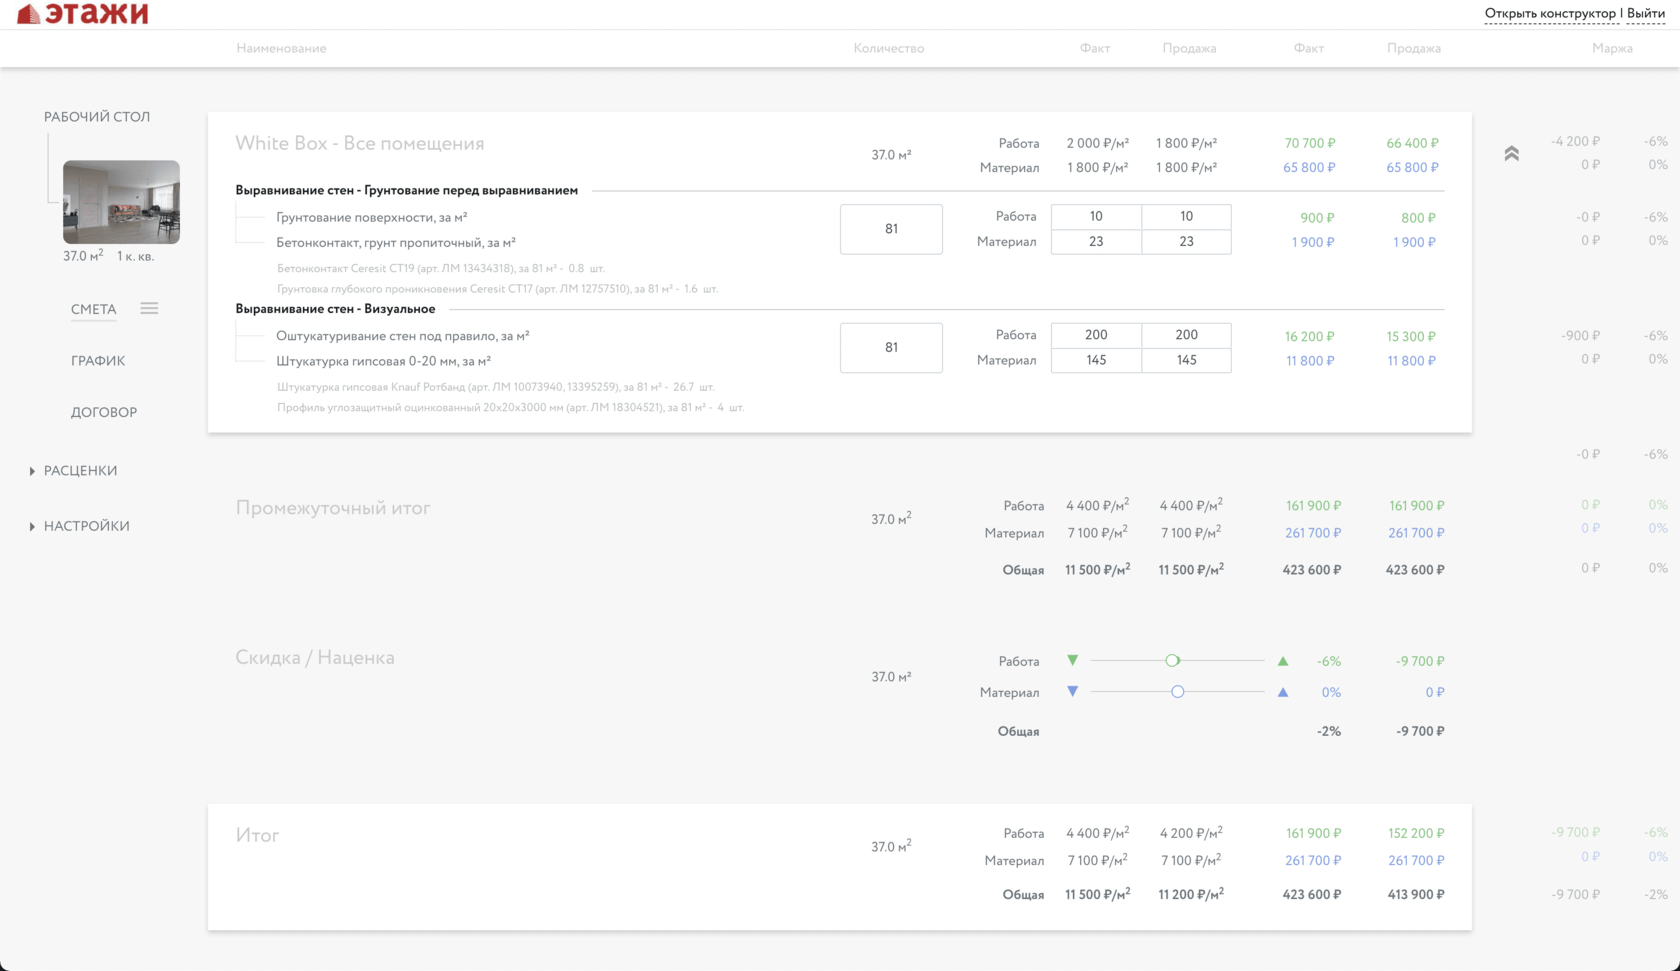Viewport: 1680px width, 971px height.
Task: Click the Этажи logo icon
Action: coord(29,14)
